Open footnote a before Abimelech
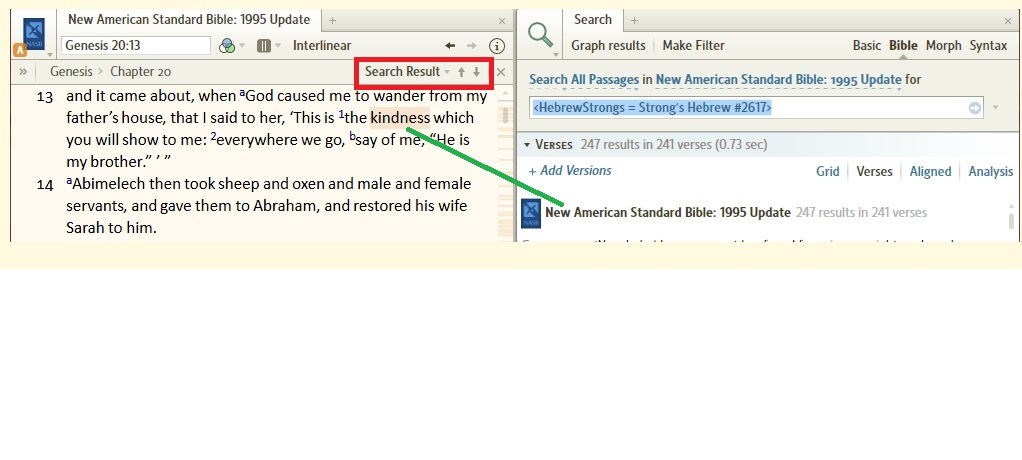Viewport: 1022px width, 460px height. click(69, 180)
